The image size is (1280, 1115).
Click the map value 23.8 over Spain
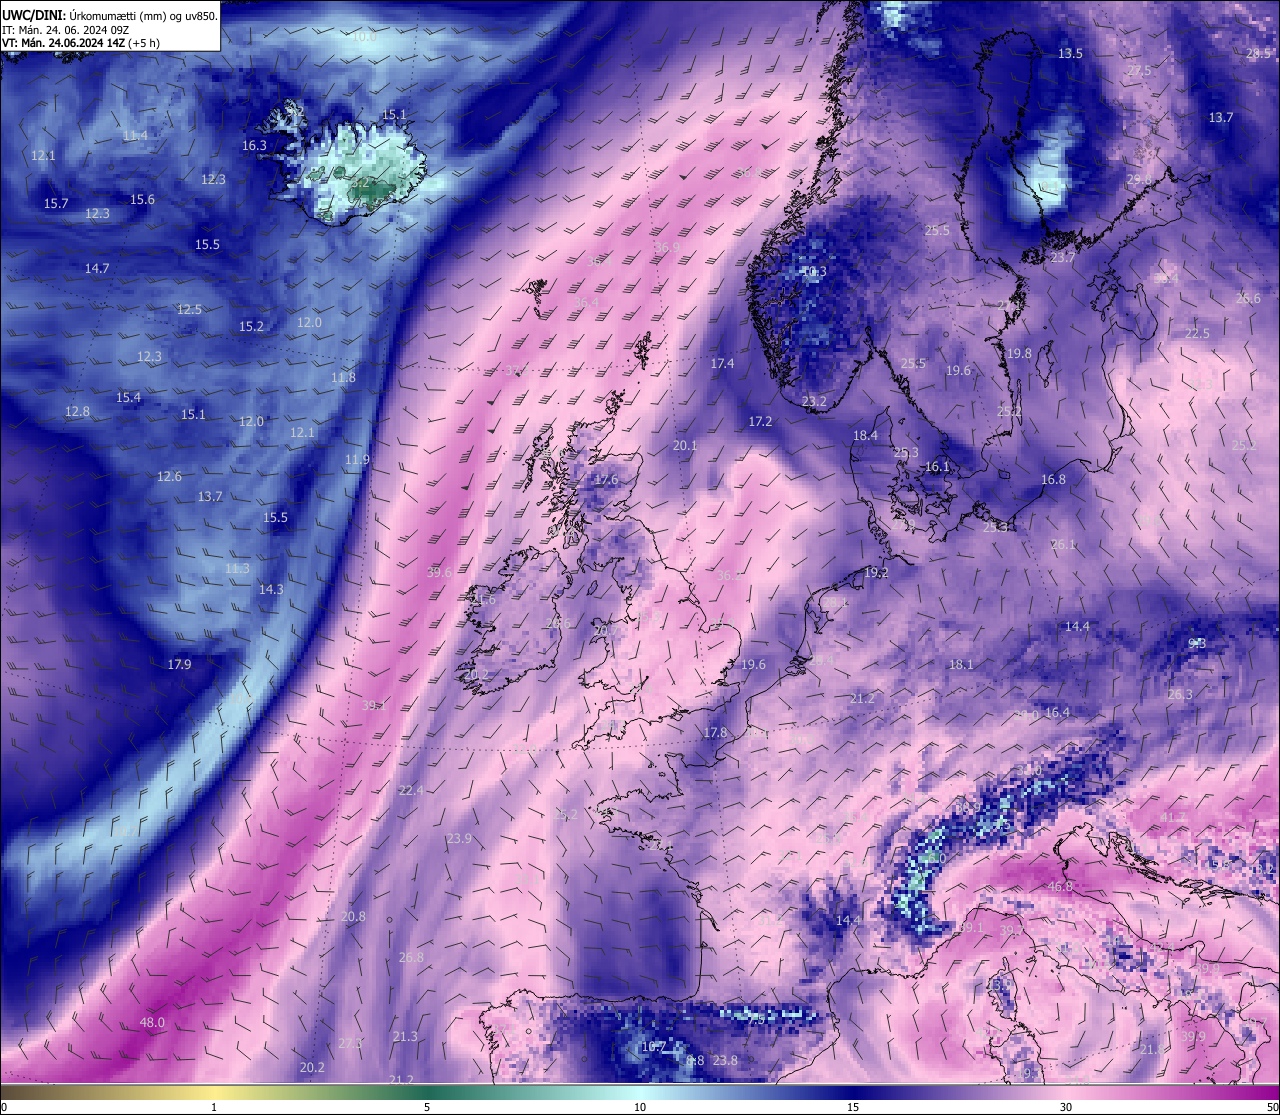tap(725, 1060)
